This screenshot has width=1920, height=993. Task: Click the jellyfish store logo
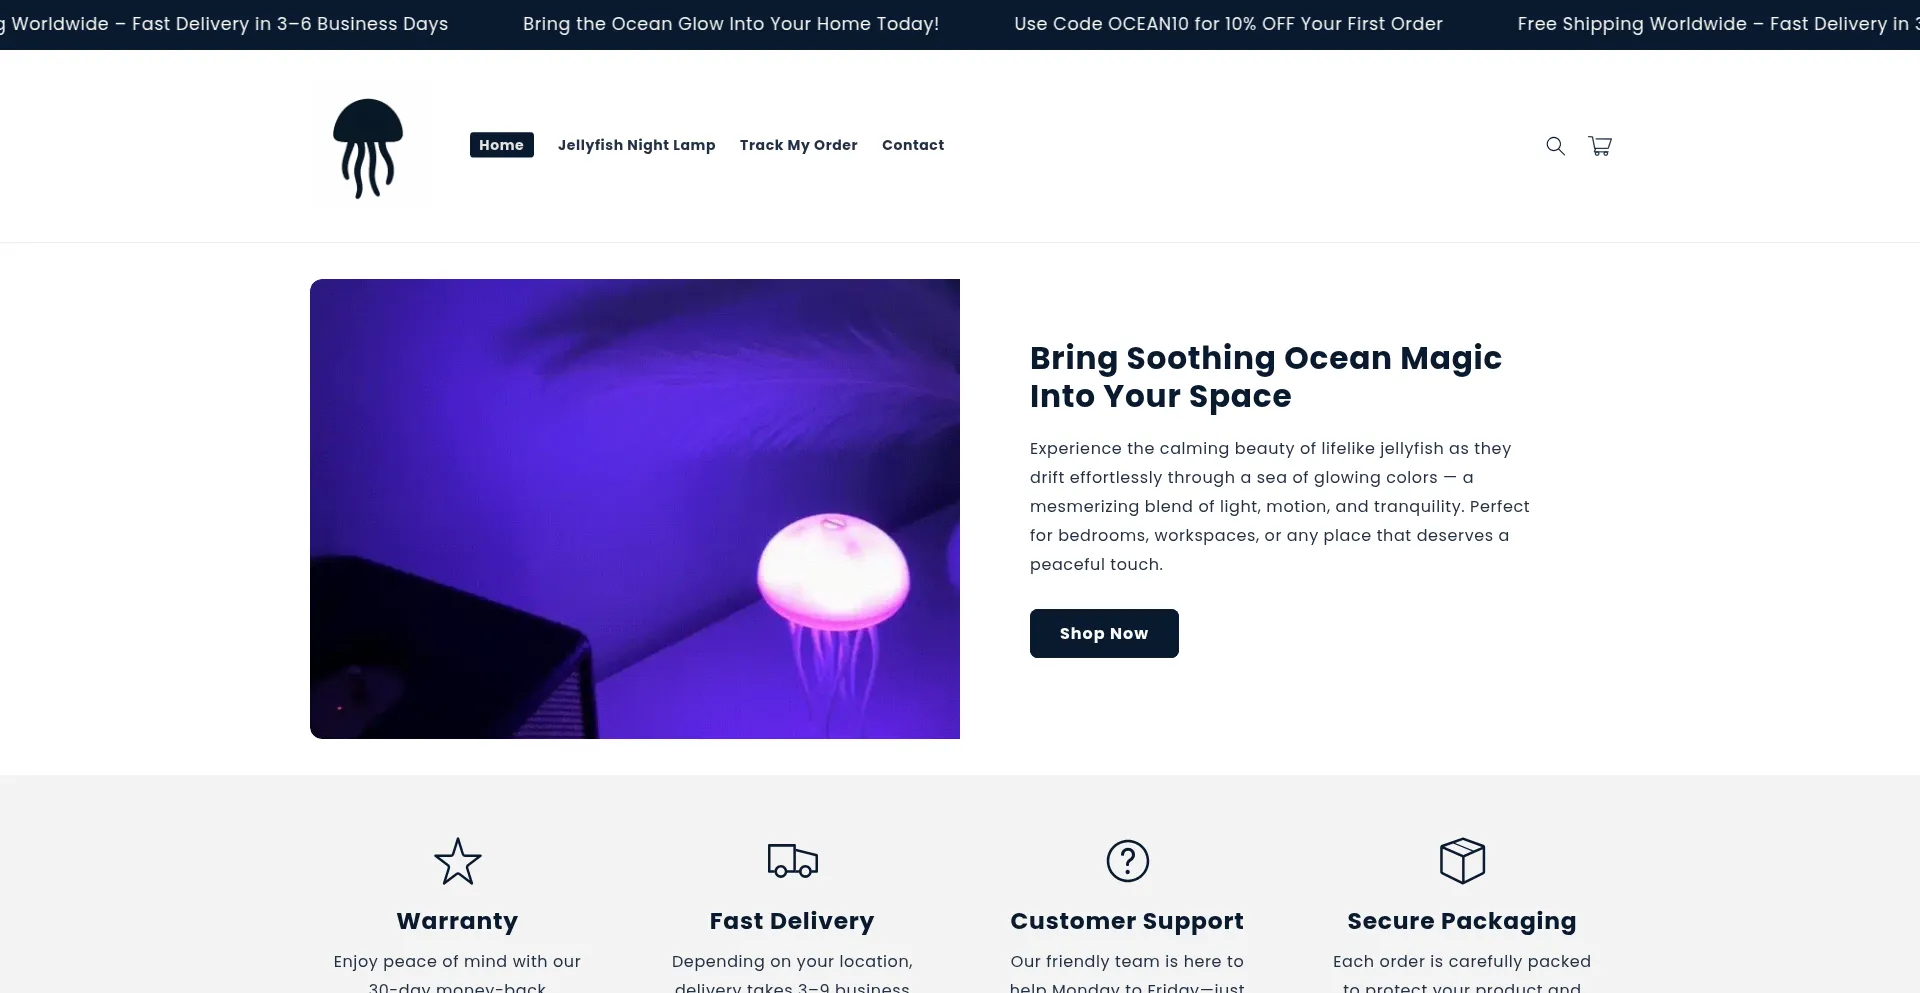pyautogui.click(x=368, y=147)
